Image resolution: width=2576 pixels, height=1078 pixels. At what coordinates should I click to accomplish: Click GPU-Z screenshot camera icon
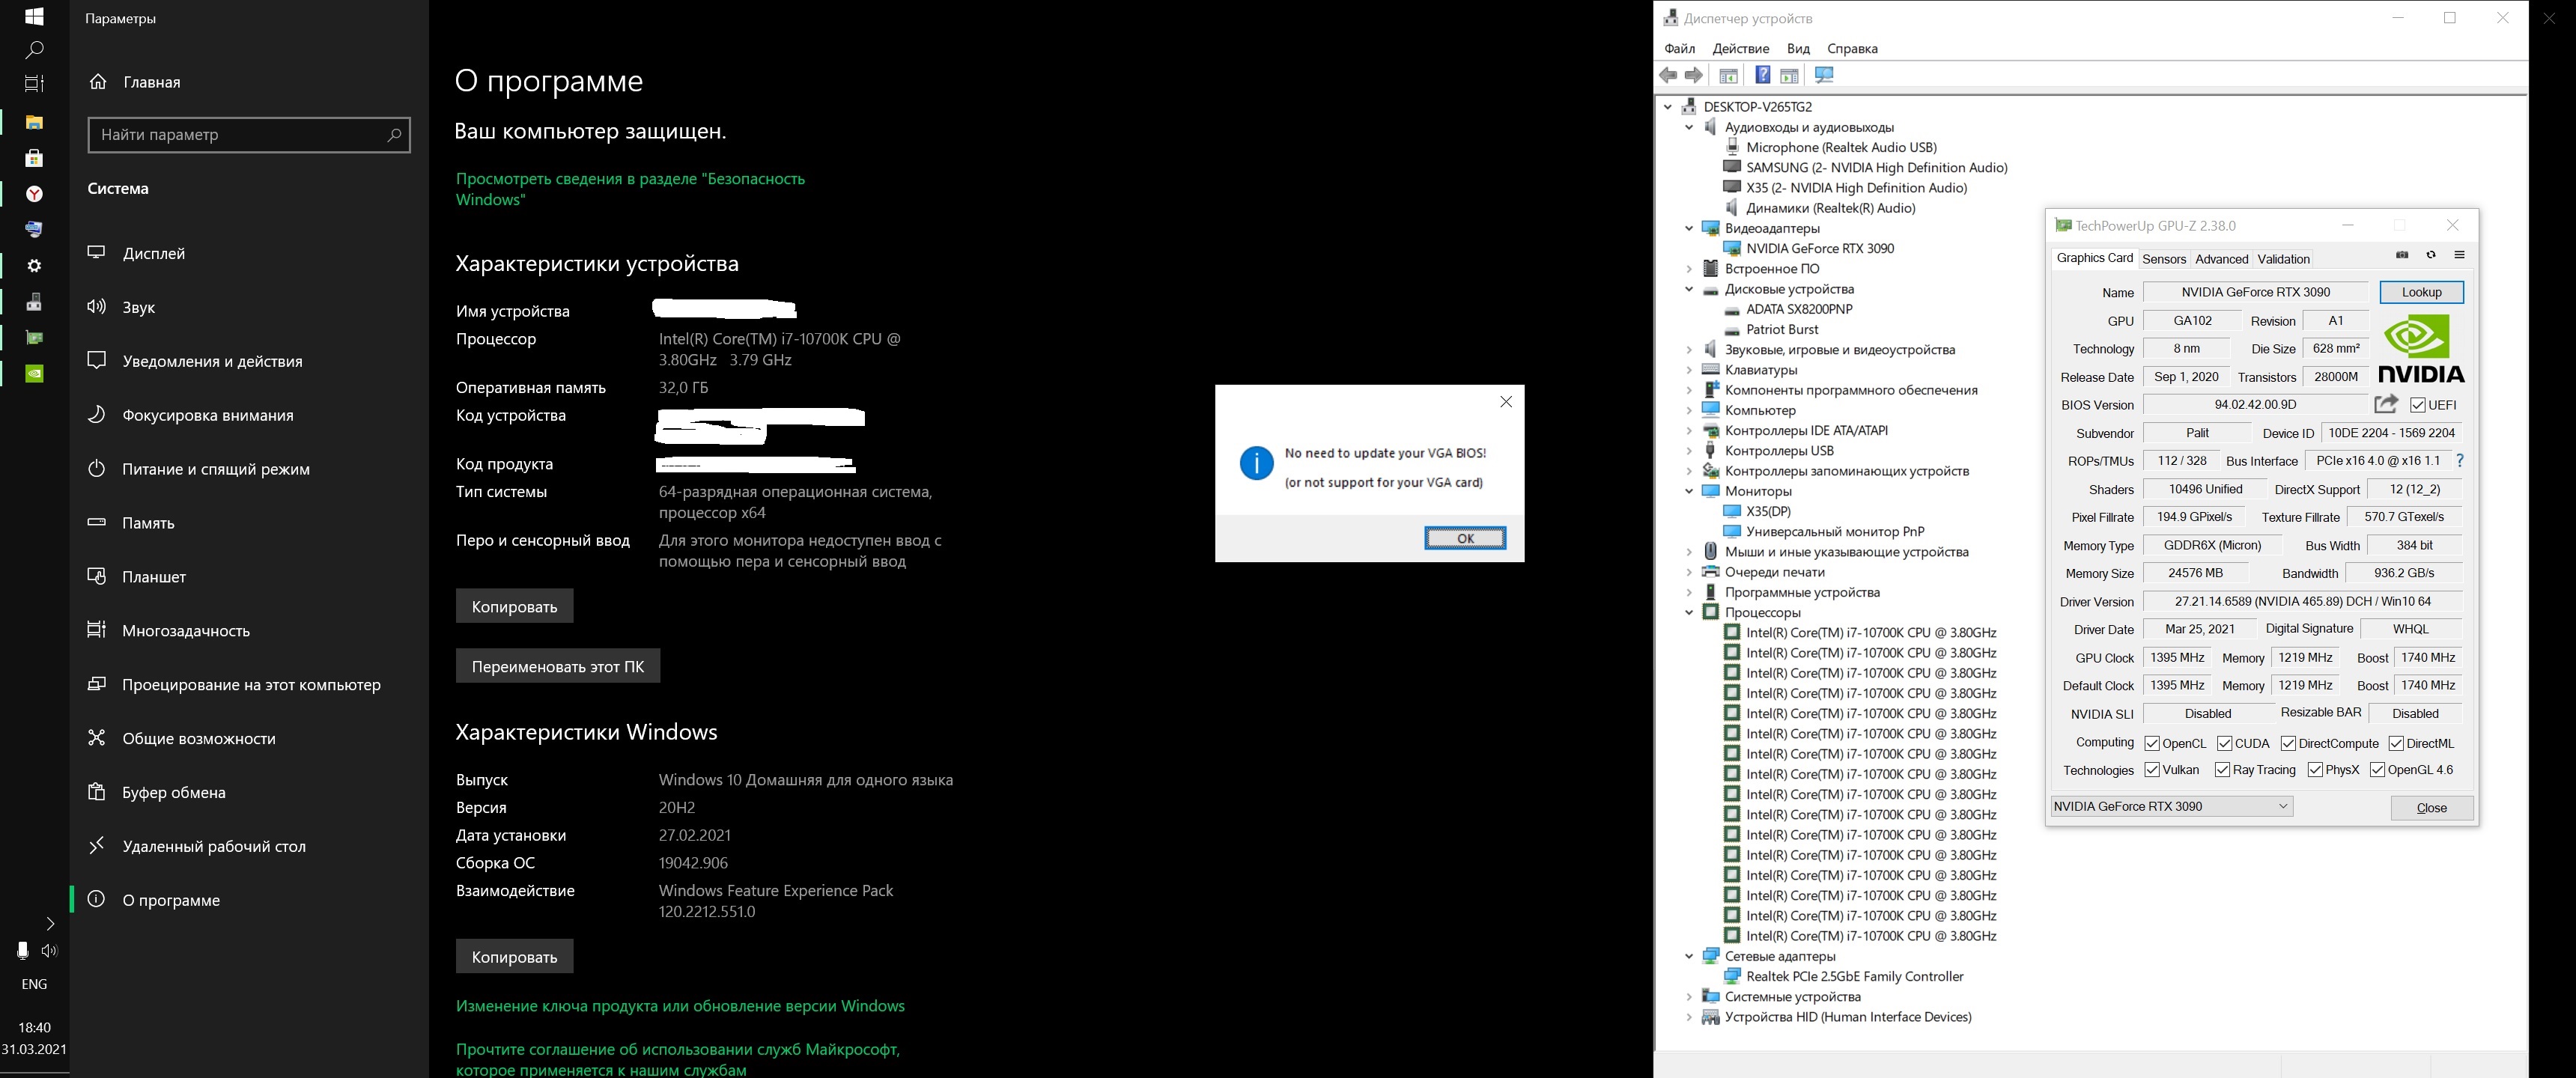(2401, 255)
